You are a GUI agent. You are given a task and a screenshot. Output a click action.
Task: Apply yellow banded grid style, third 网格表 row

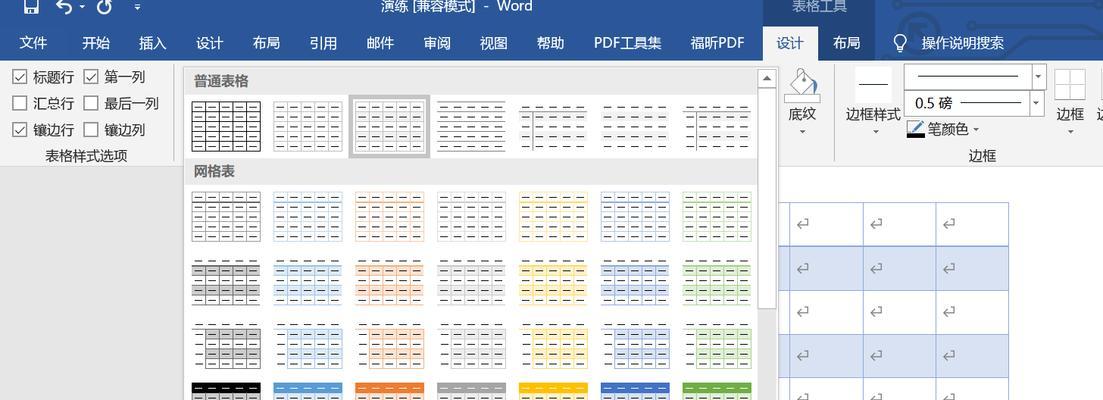553,346
